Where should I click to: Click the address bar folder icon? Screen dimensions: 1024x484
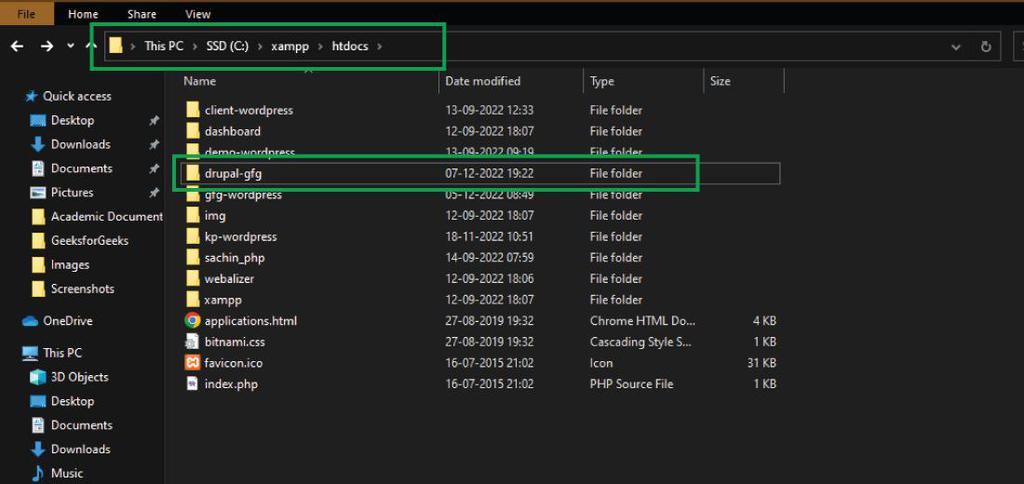coord(116,46)
